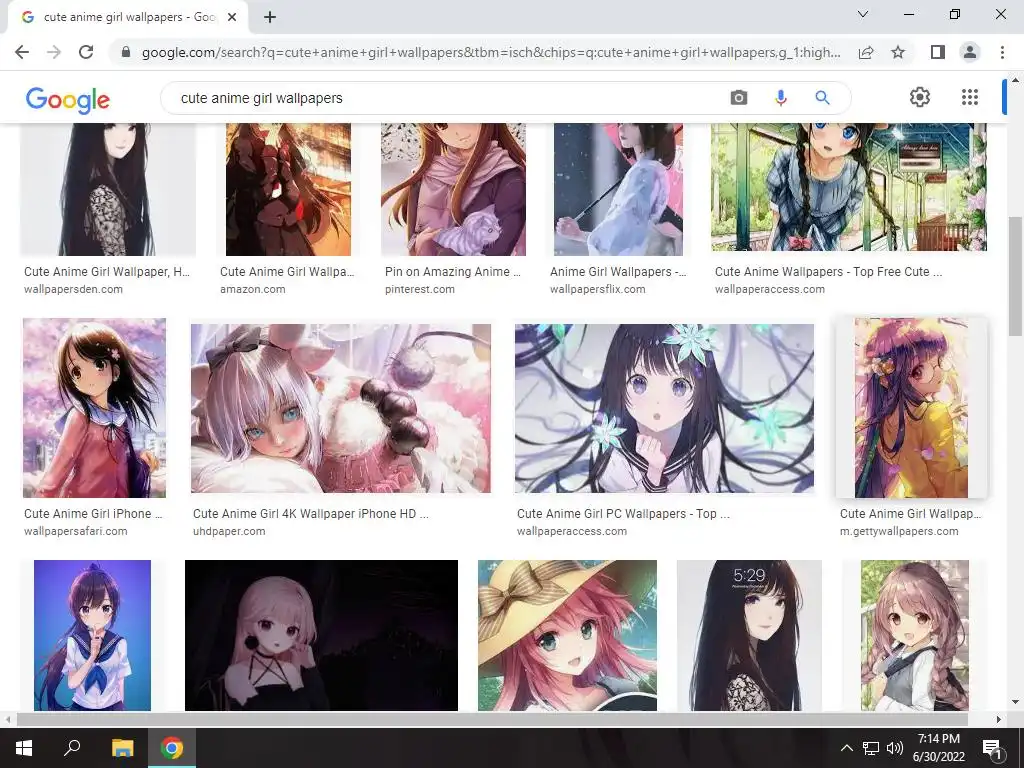Click the scroll down arrow of page
The width and height of the screenshot is (1024, 768).
click(1015, 703)
